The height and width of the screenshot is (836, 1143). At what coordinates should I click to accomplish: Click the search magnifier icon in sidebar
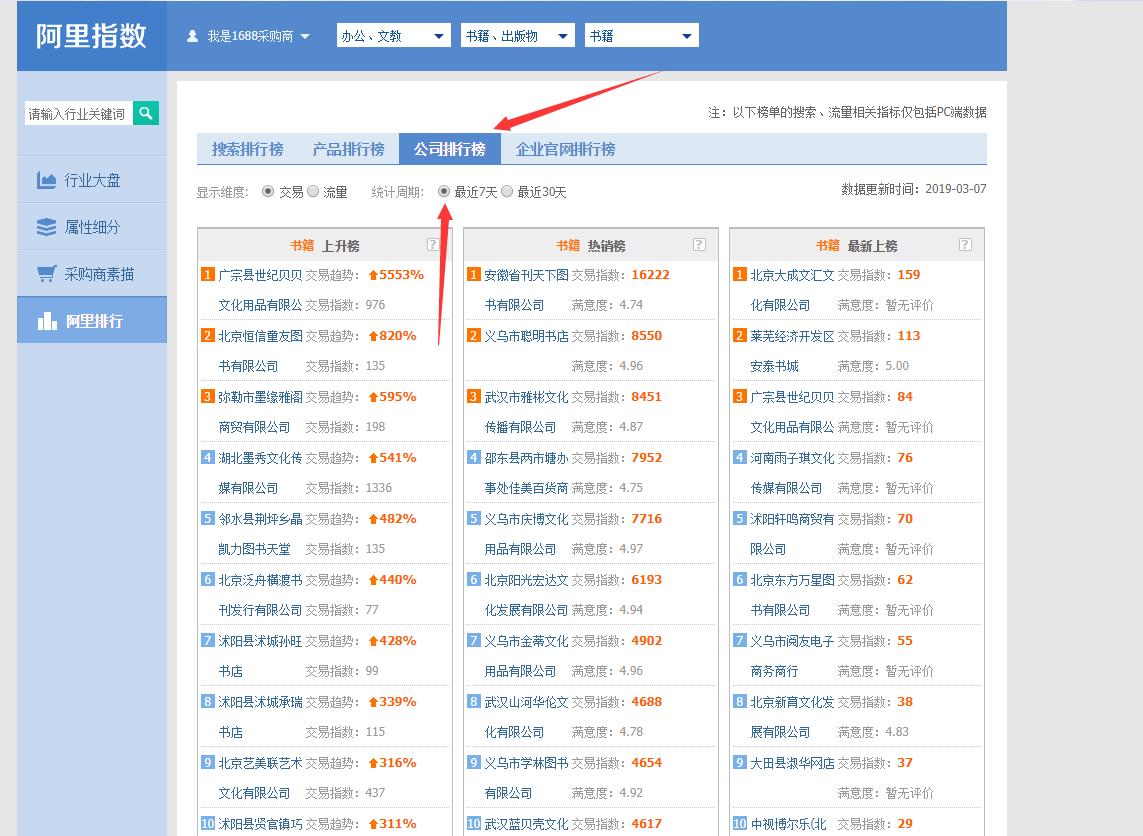[146, 114]
